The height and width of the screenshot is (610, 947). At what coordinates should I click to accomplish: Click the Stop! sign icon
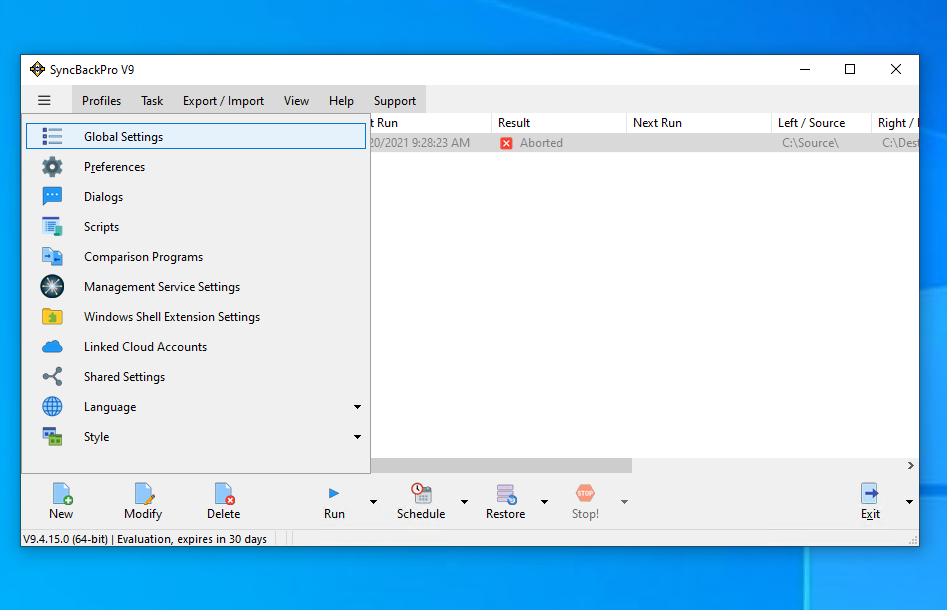pos(585,493)
